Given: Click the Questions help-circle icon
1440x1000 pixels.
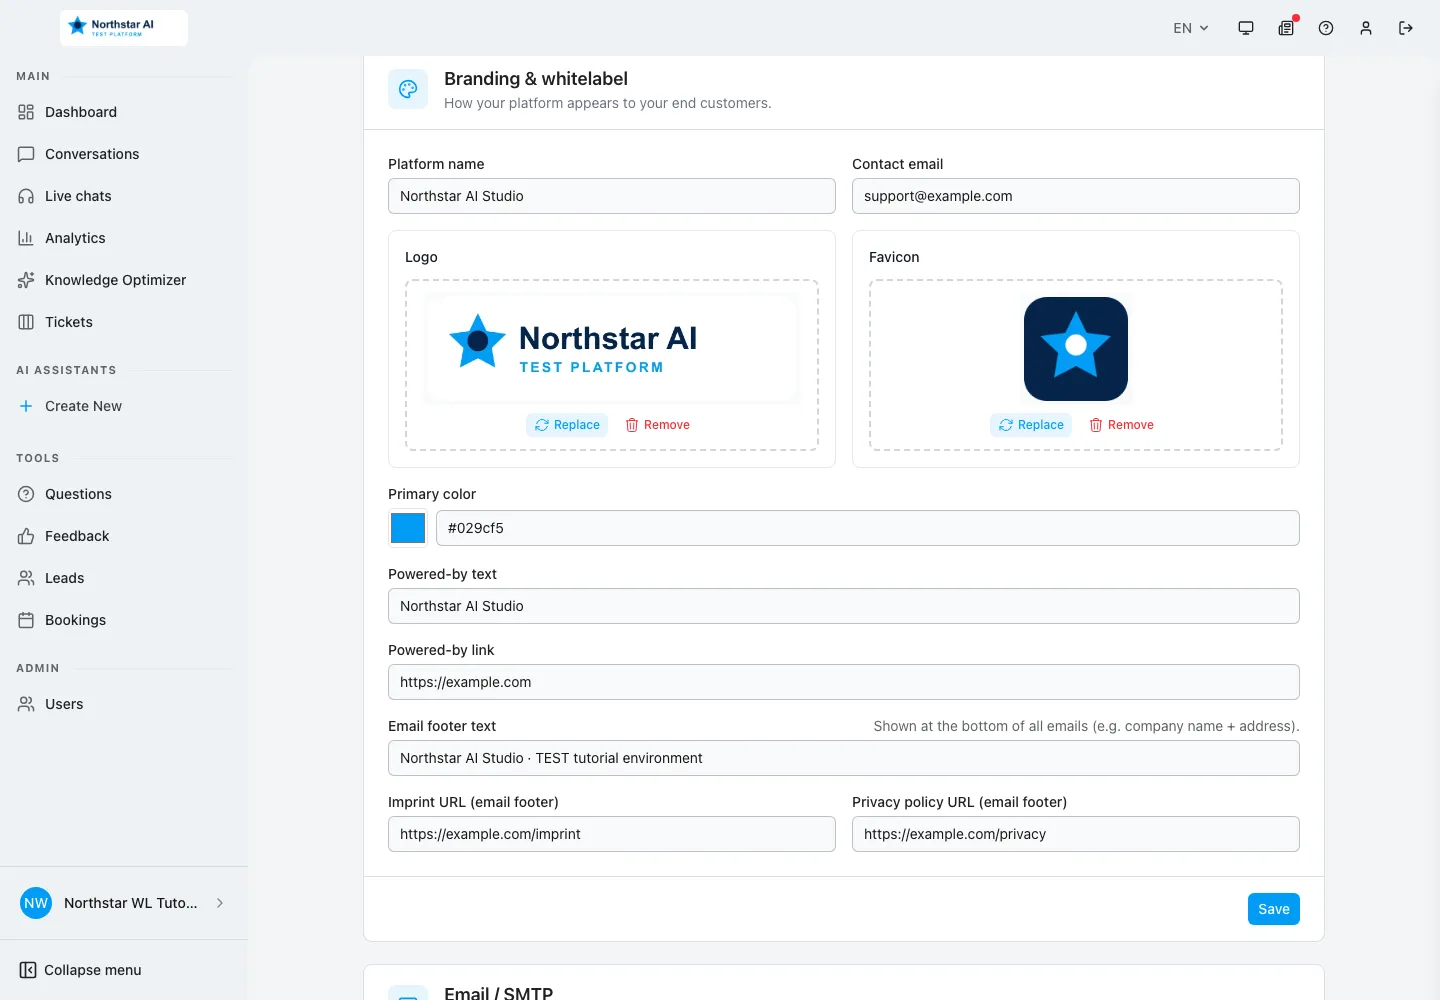Looking at the screenshot, I should (26, 494).
